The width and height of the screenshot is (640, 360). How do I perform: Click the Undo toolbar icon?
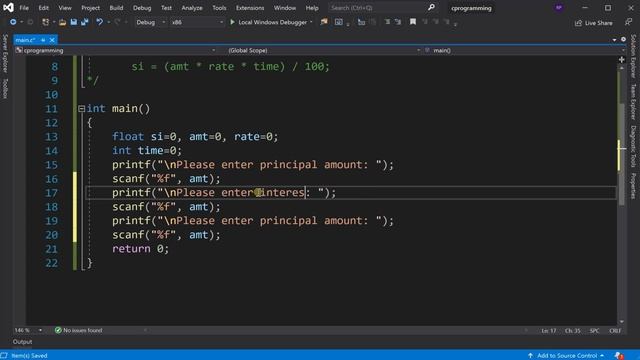pos(99,22)
